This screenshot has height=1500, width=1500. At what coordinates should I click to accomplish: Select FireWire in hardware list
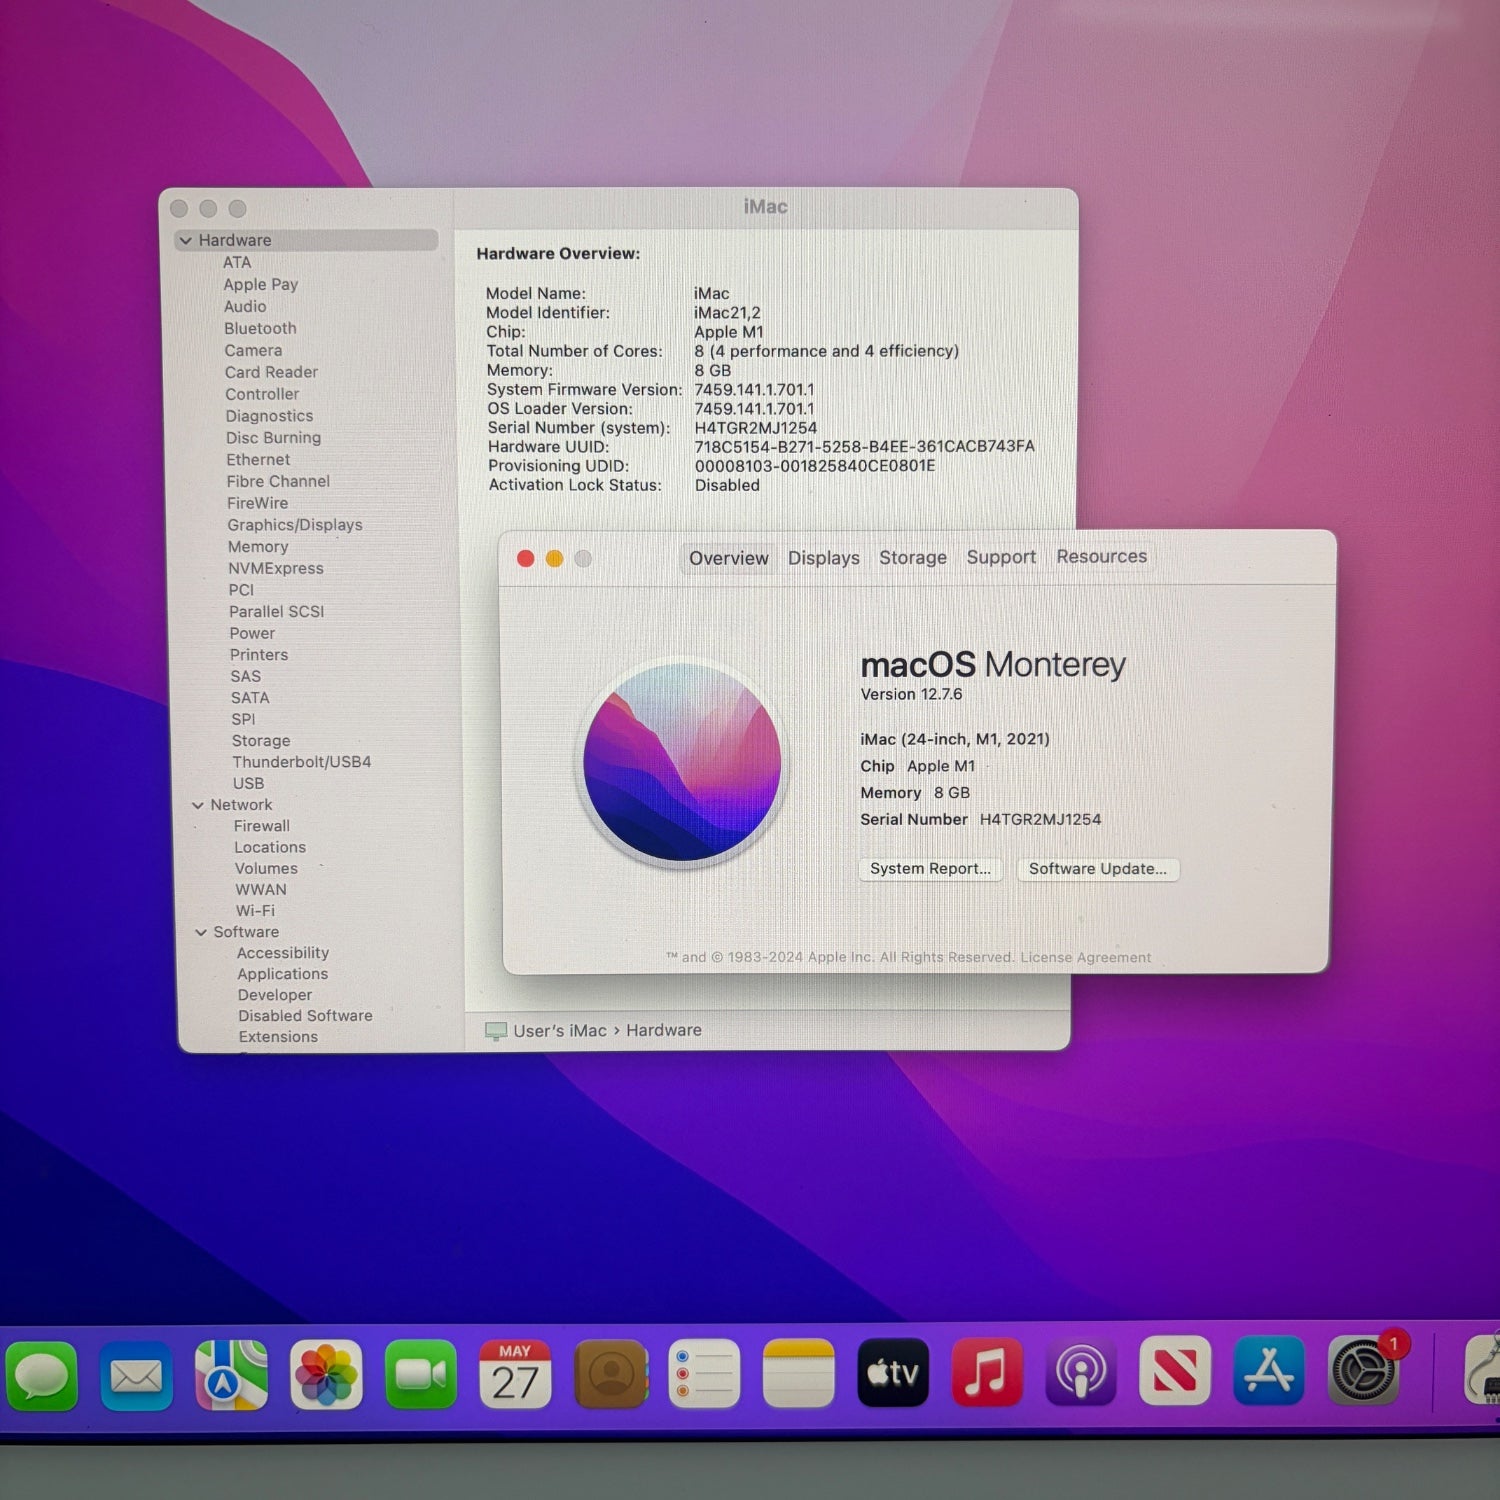(x=257, y=503)
